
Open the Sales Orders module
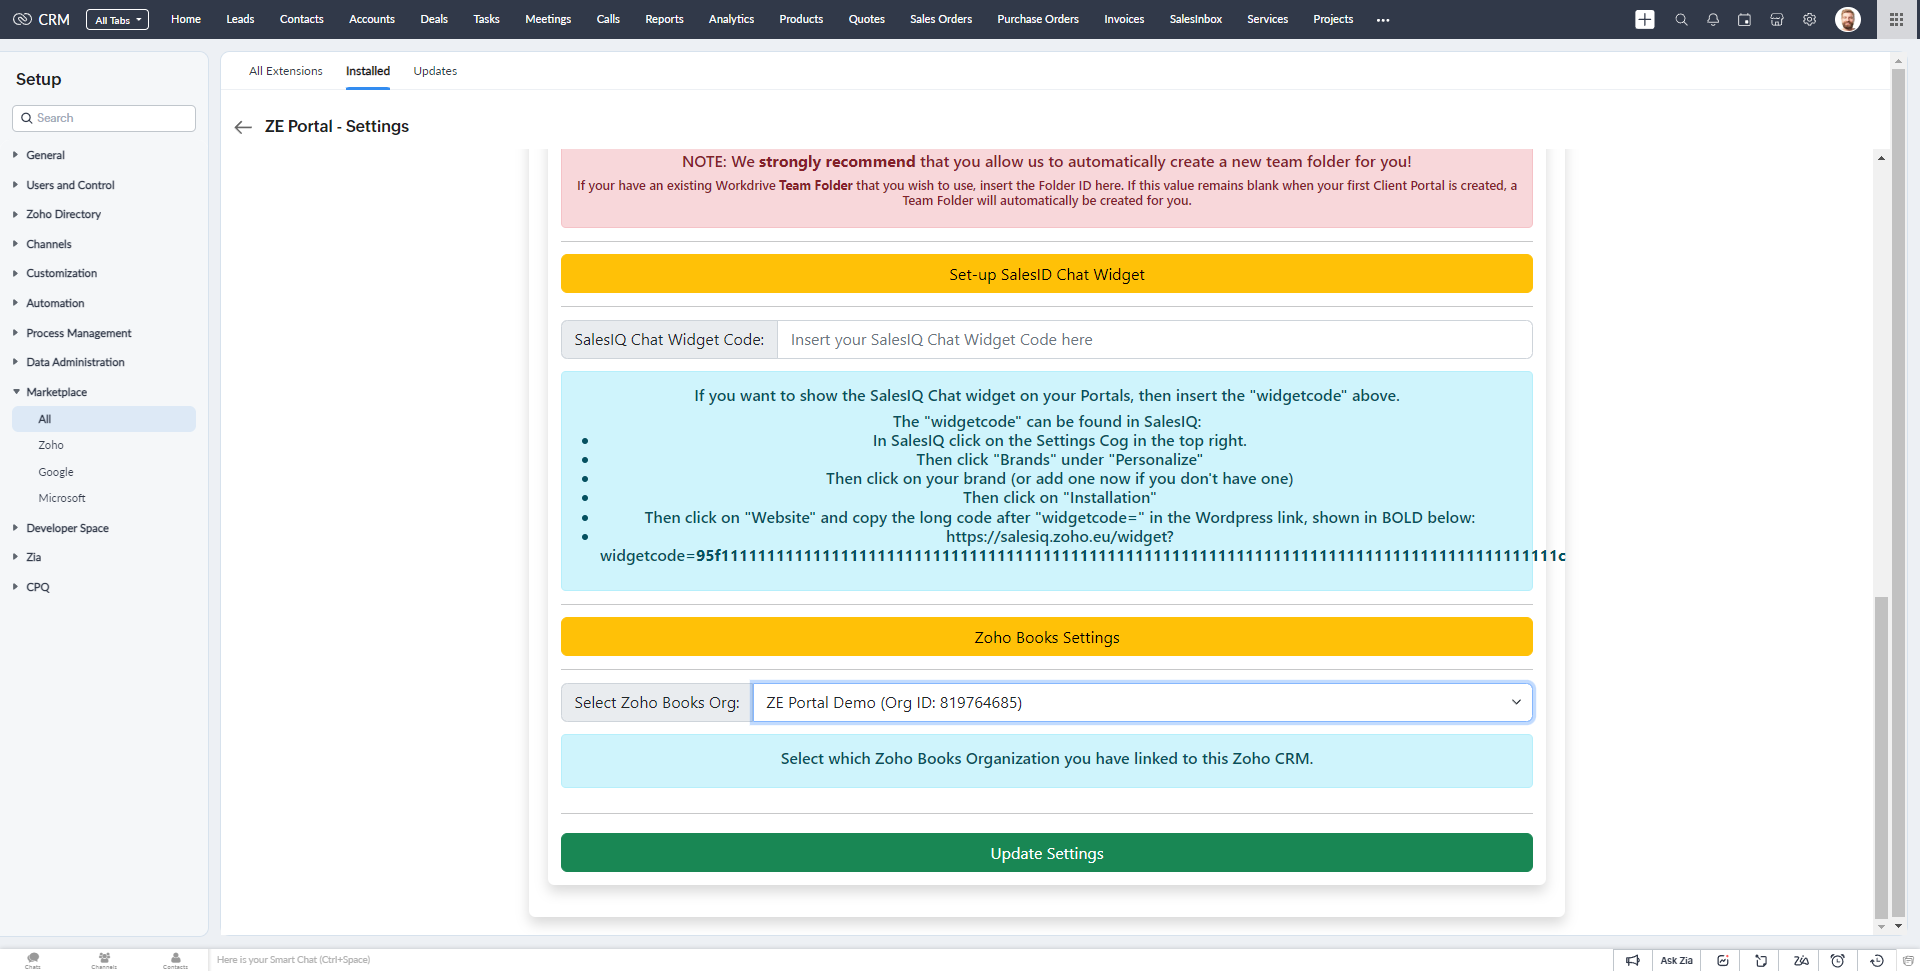(x=941, y=19)
